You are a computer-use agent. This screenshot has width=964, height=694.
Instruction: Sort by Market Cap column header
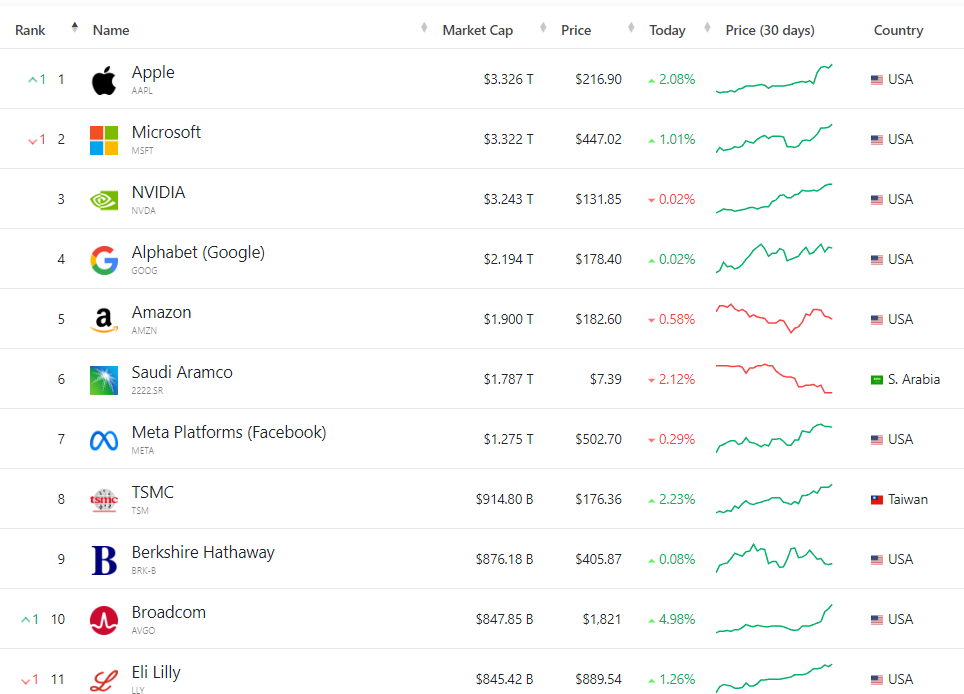[477, 30]
